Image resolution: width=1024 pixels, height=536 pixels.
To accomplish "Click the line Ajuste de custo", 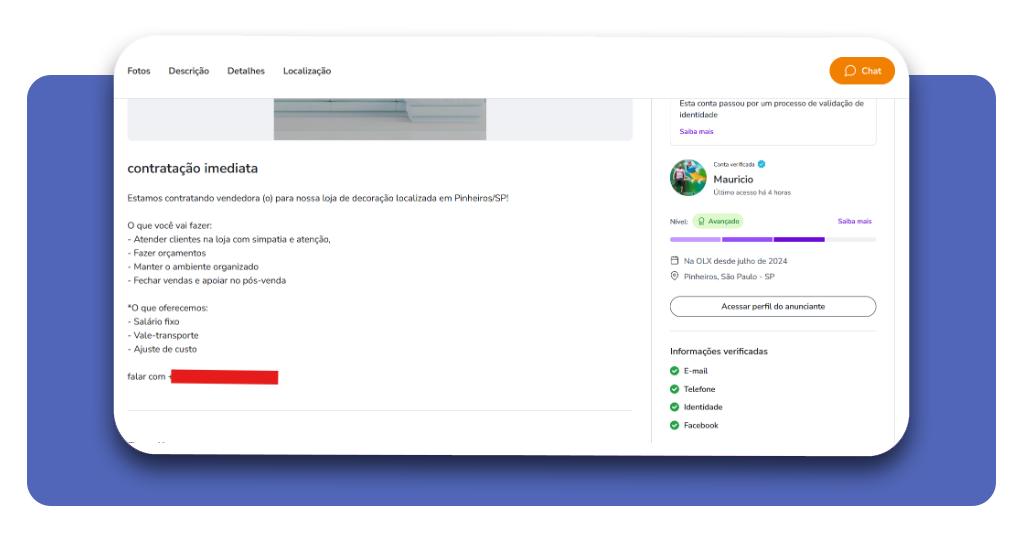I will pos(162,349).
